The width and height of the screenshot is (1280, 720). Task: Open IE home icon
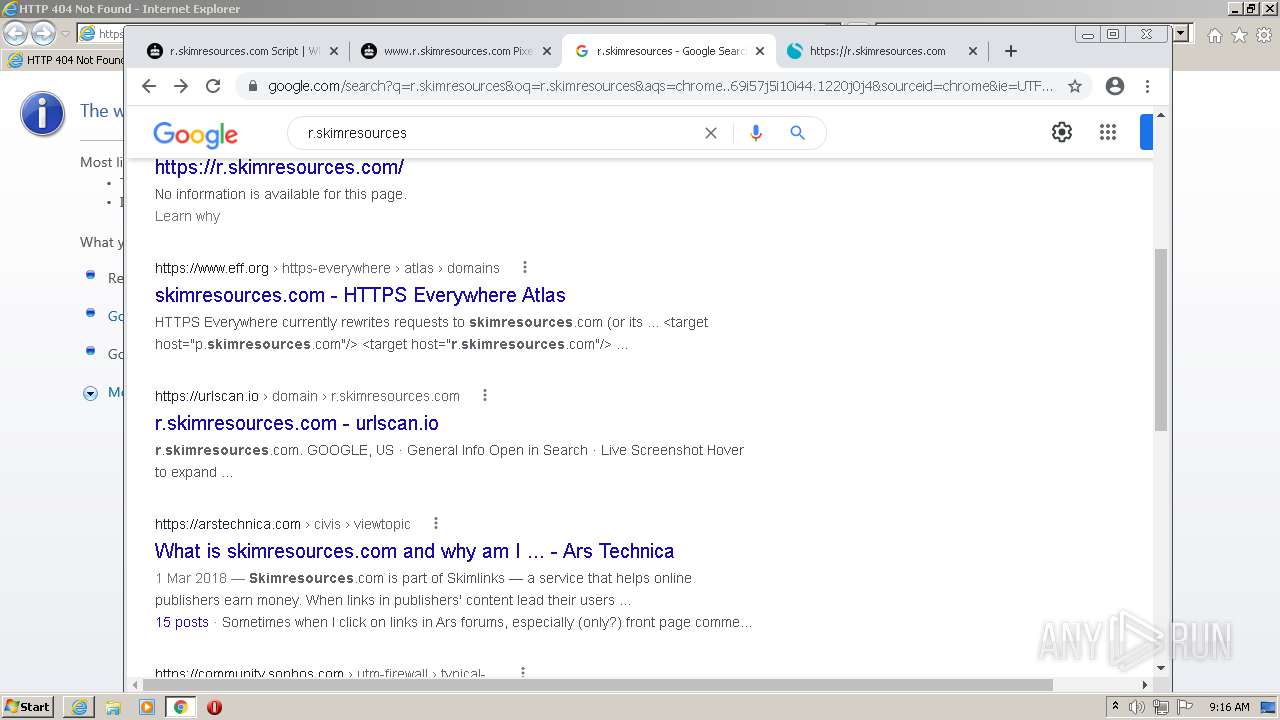coord(1214,35)
